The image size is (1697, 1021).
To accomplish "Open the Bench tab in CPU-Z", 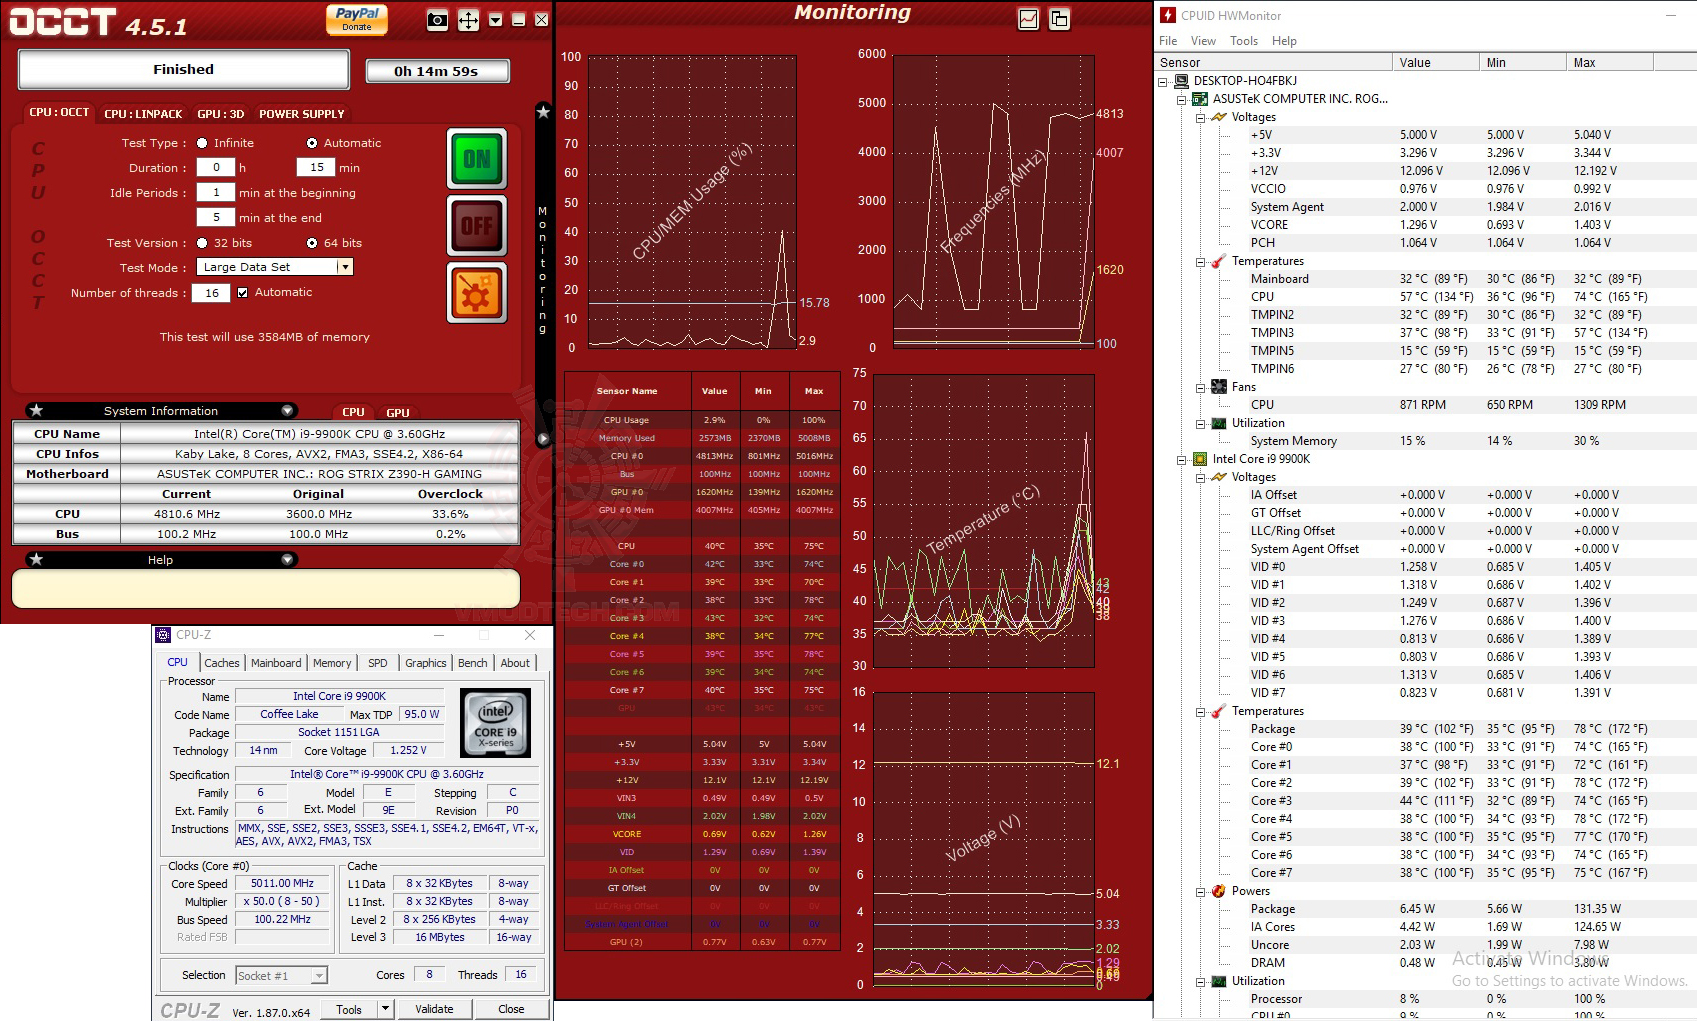I will 473,663.
